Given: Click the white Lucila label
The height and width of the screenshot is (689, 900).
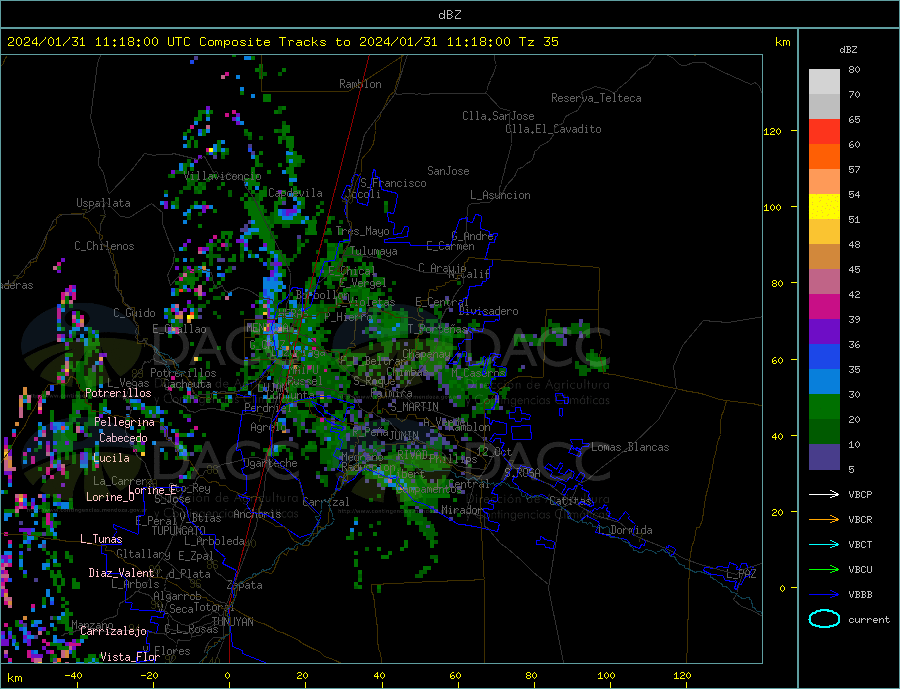Looking at the screenshot, I should pyautogui.click(x=111, y=458).
